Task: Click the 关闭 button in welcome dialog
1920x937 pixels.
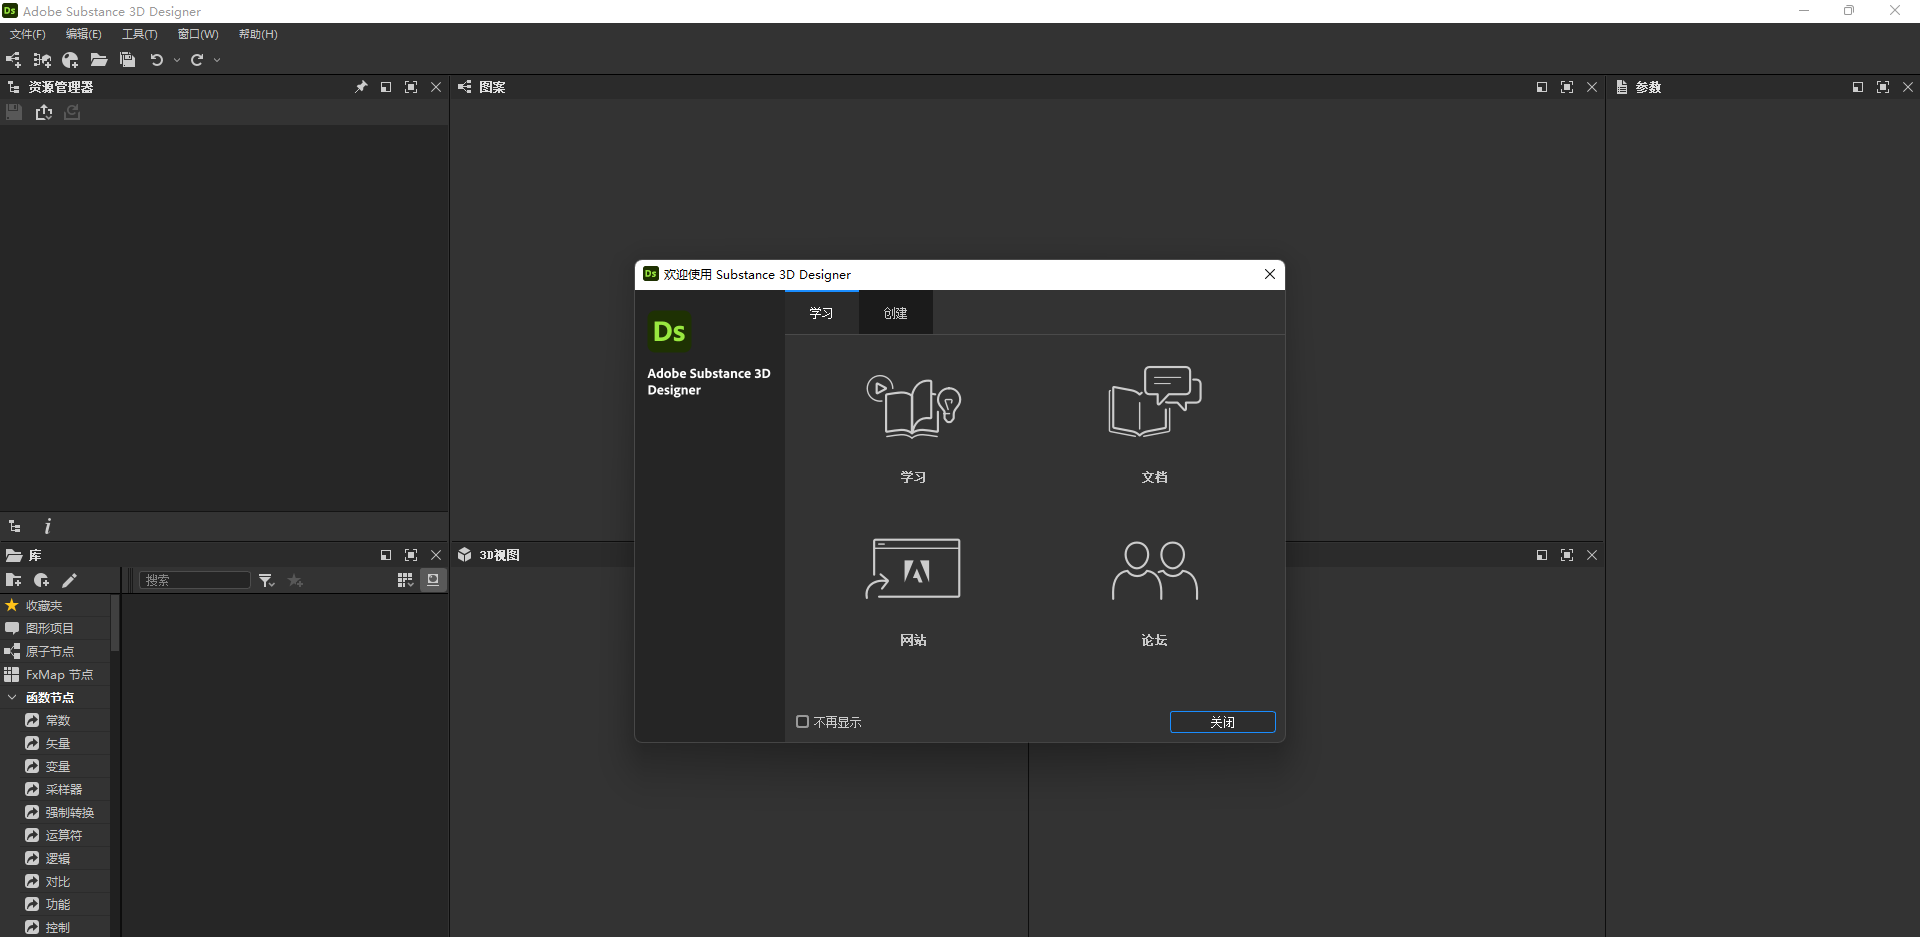Action: 1222,722
